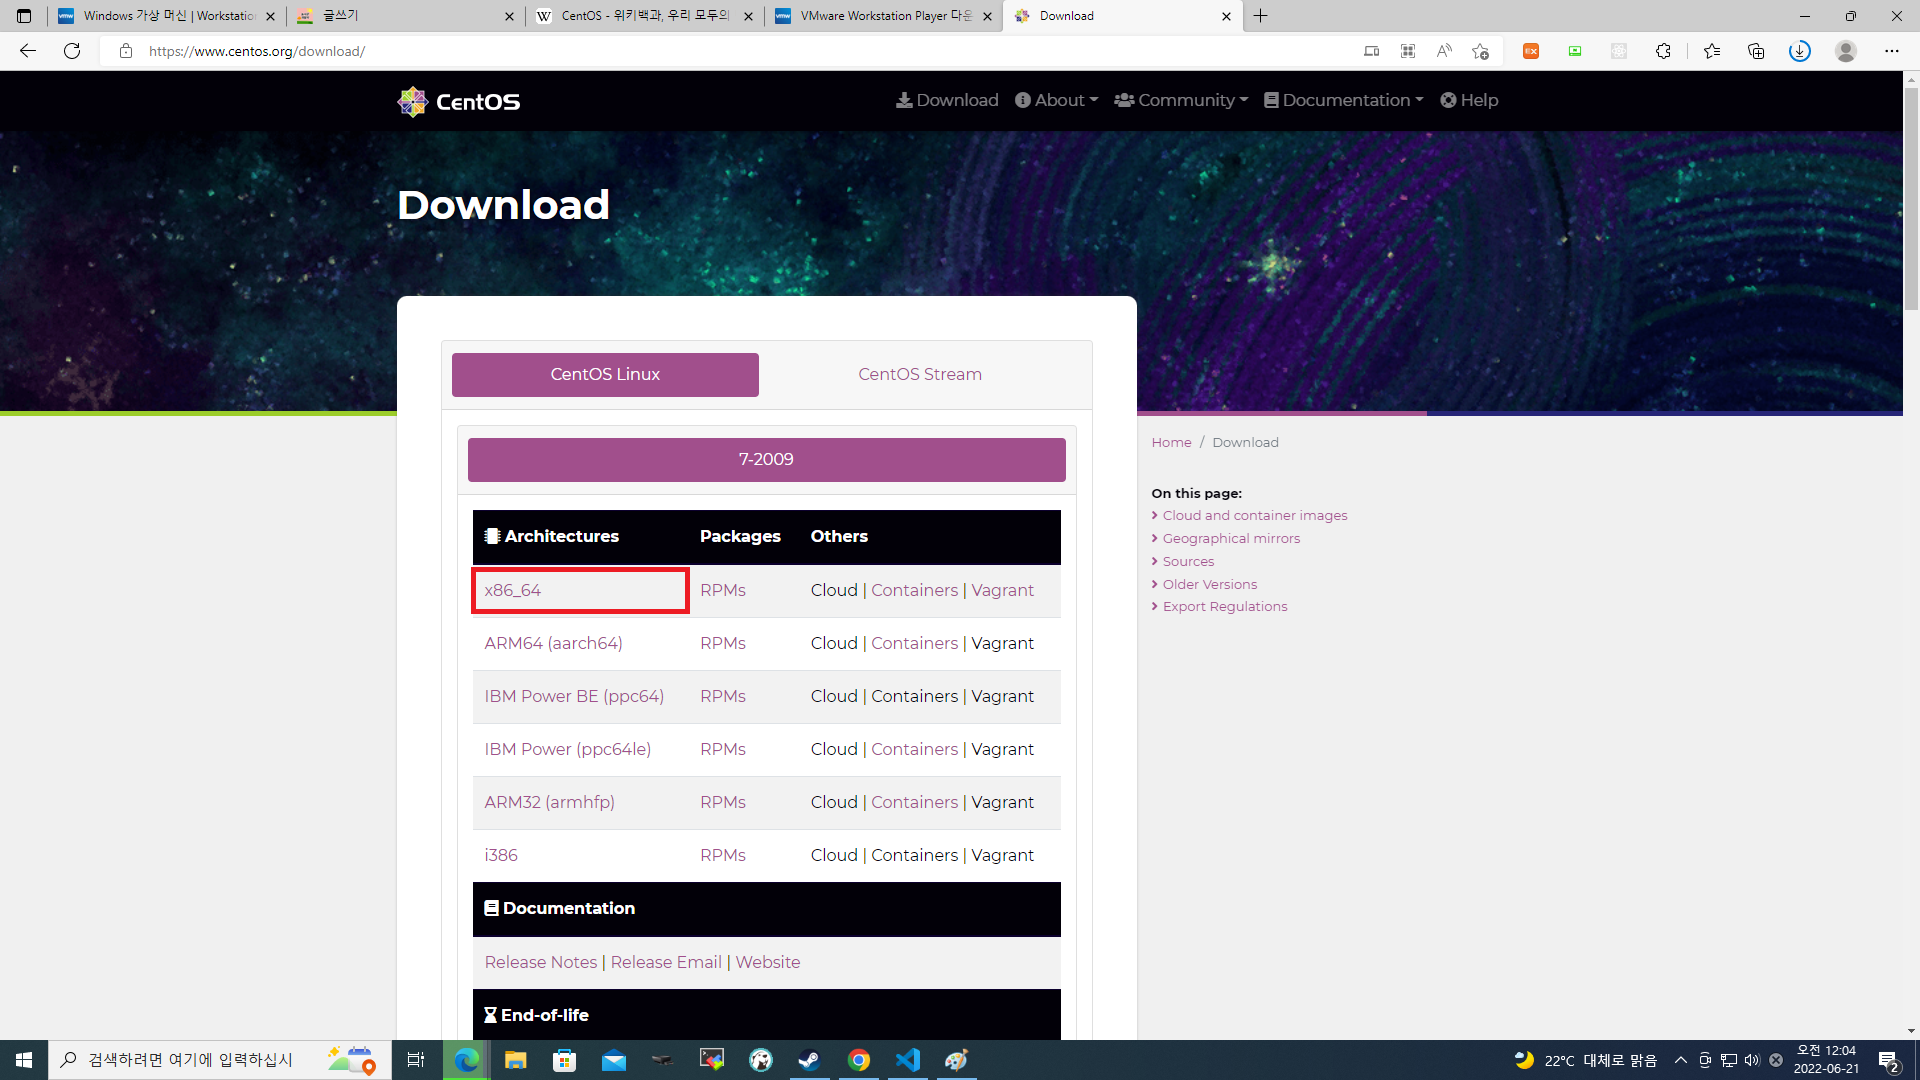Open the Release Notes link
This screenshot has height=1080, width=1920.
[541, 962]
